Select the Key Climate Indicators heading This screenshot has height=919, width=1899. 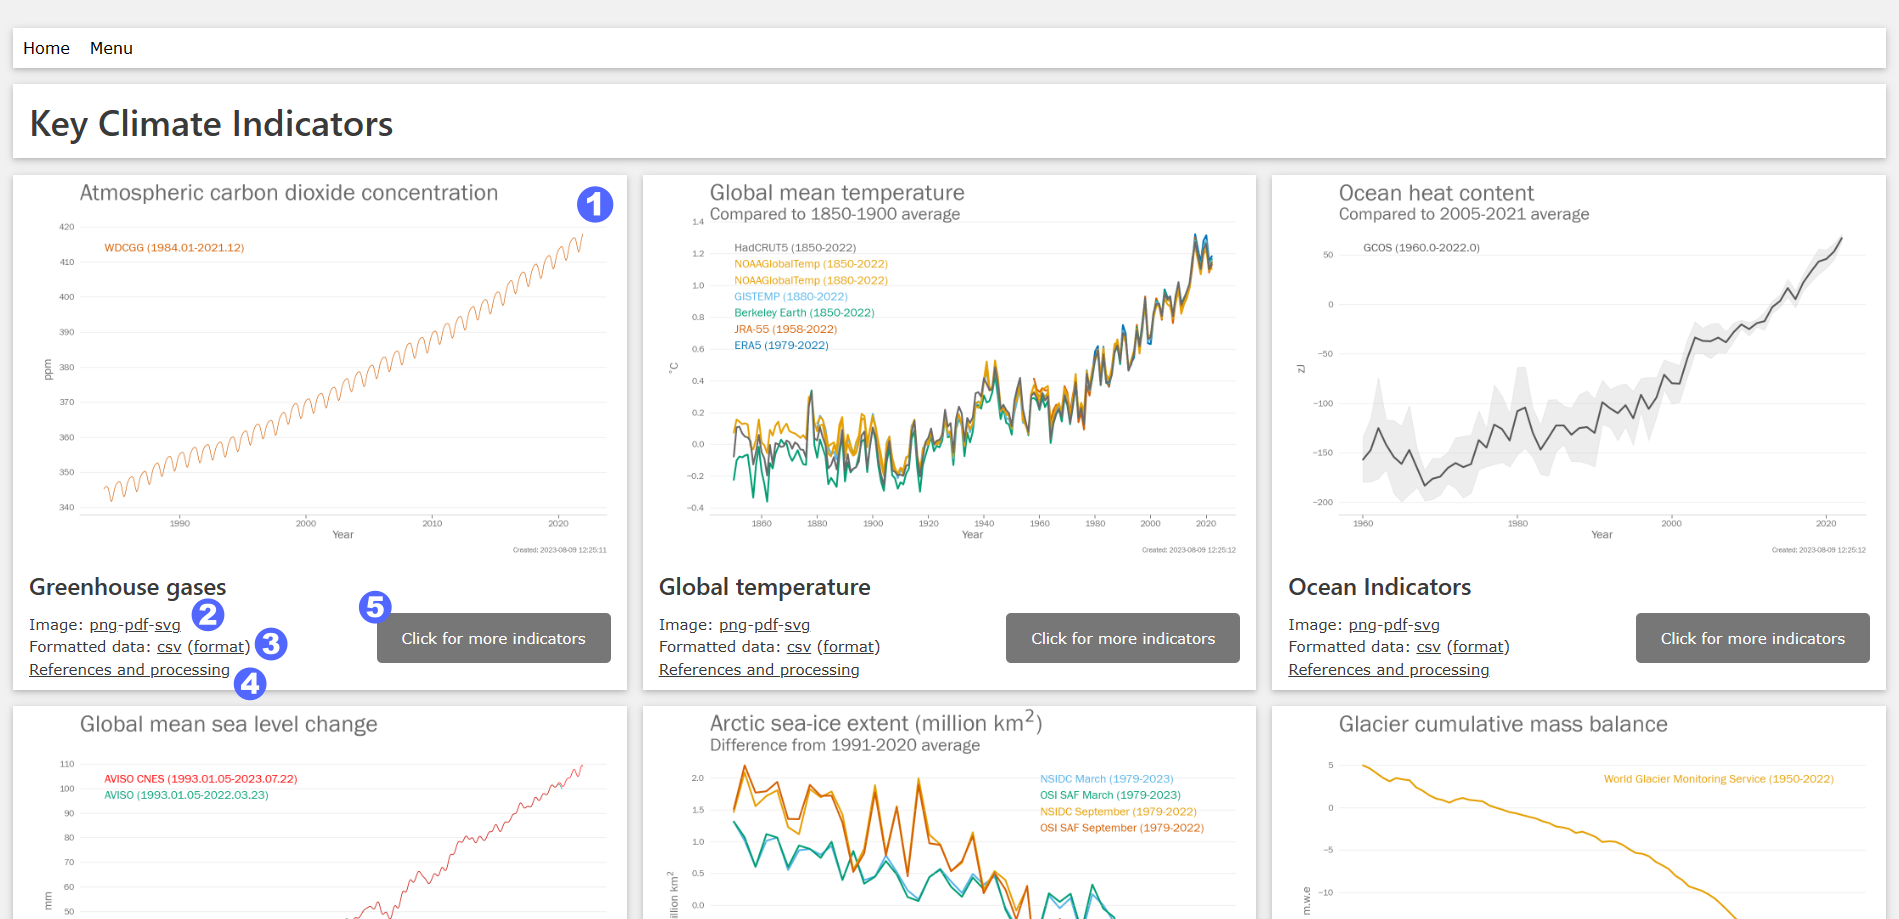[x=211, y=124]
